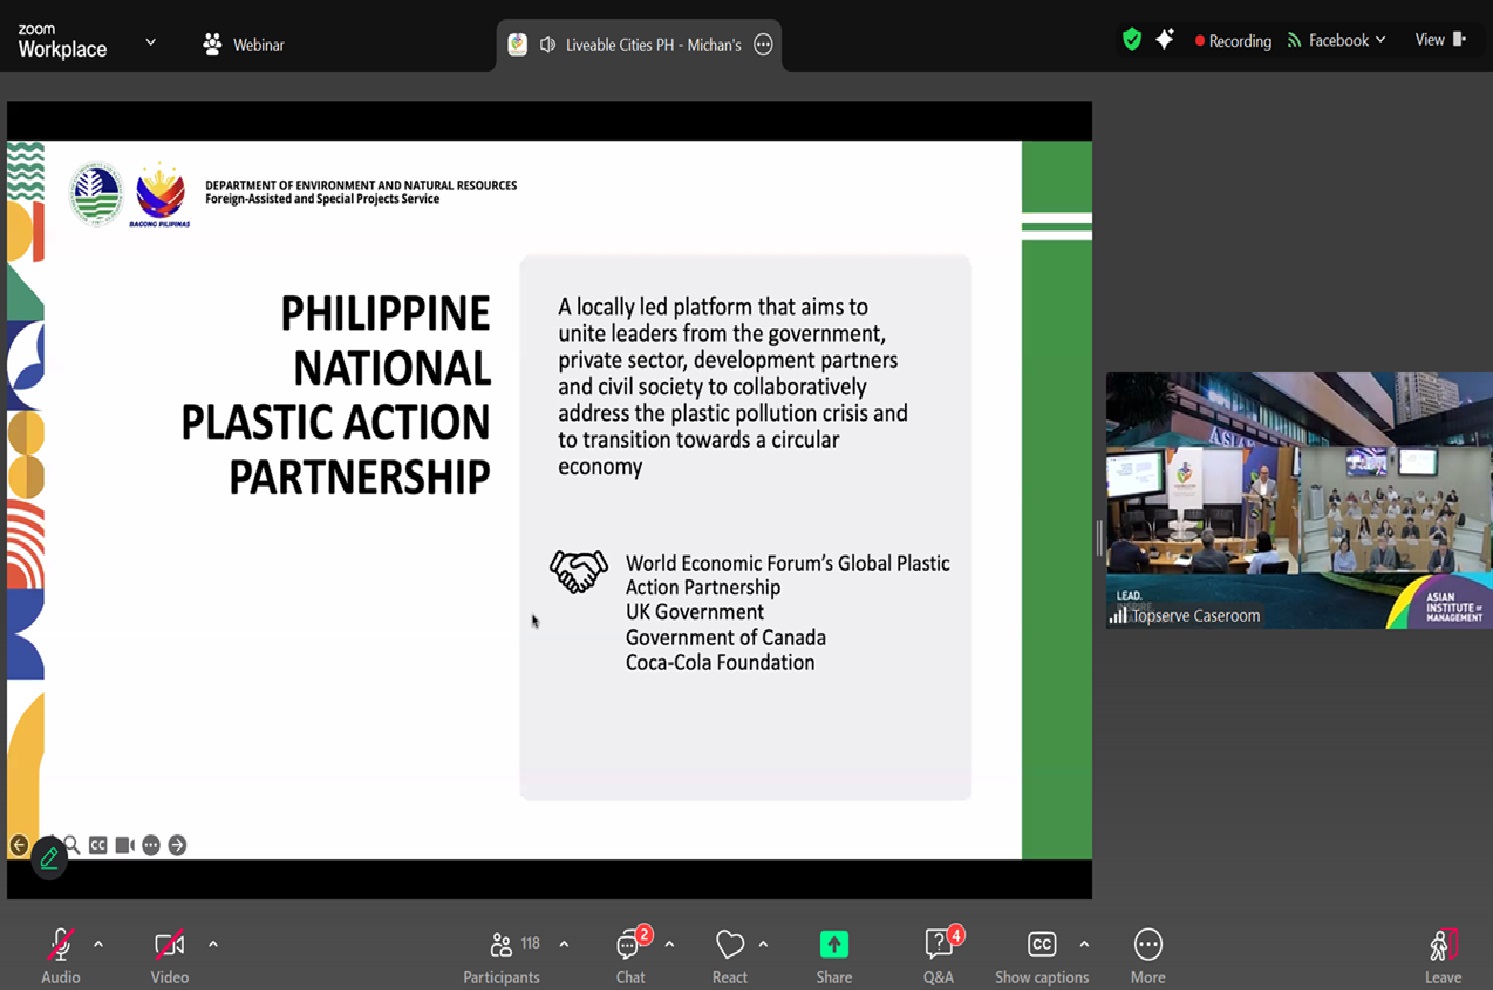This screenshot has height=990, width=1493.
Task: Click 'Coca-Cola Foundation' text
Action: coord(720,662)
